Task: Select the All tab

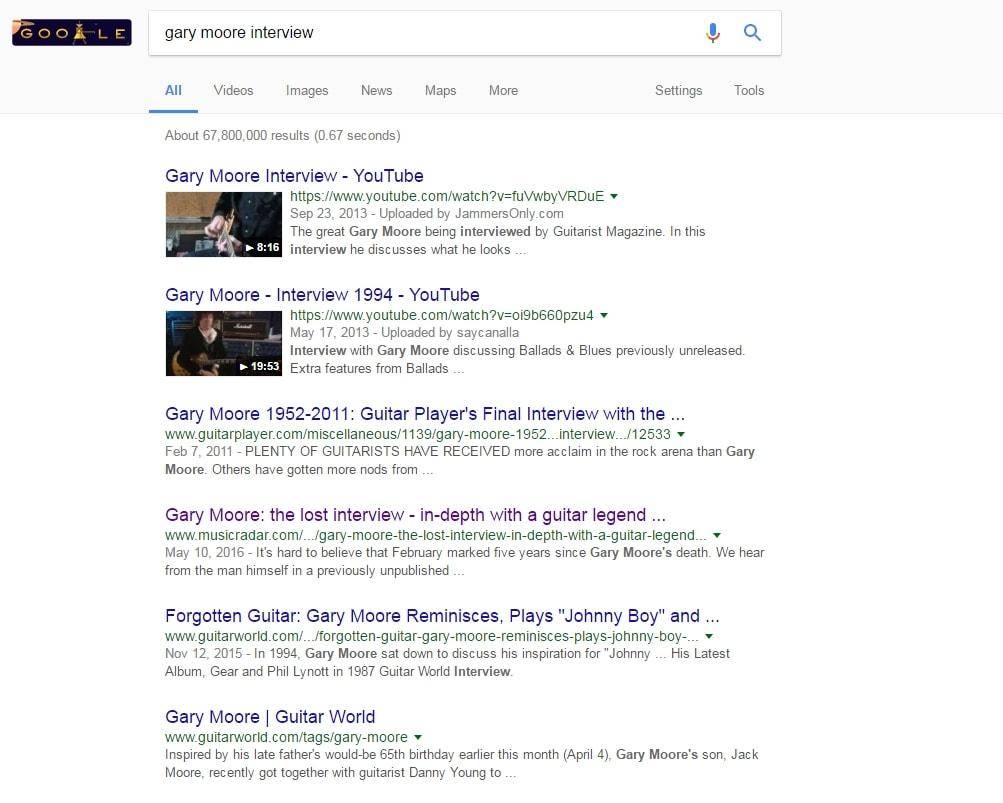Action: pos(173,90)
